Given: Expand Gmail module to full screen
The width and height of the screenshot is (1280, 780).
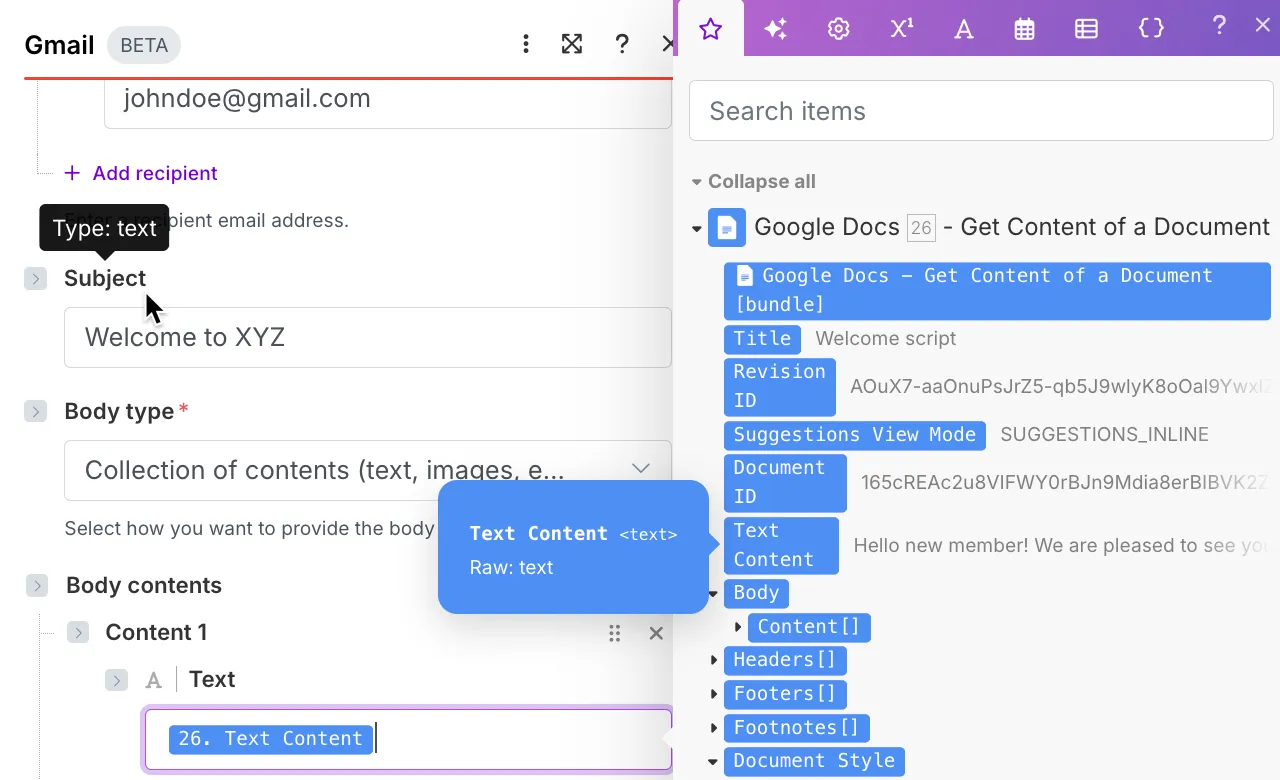Looking at the screenshot, I should coord(572,44).
